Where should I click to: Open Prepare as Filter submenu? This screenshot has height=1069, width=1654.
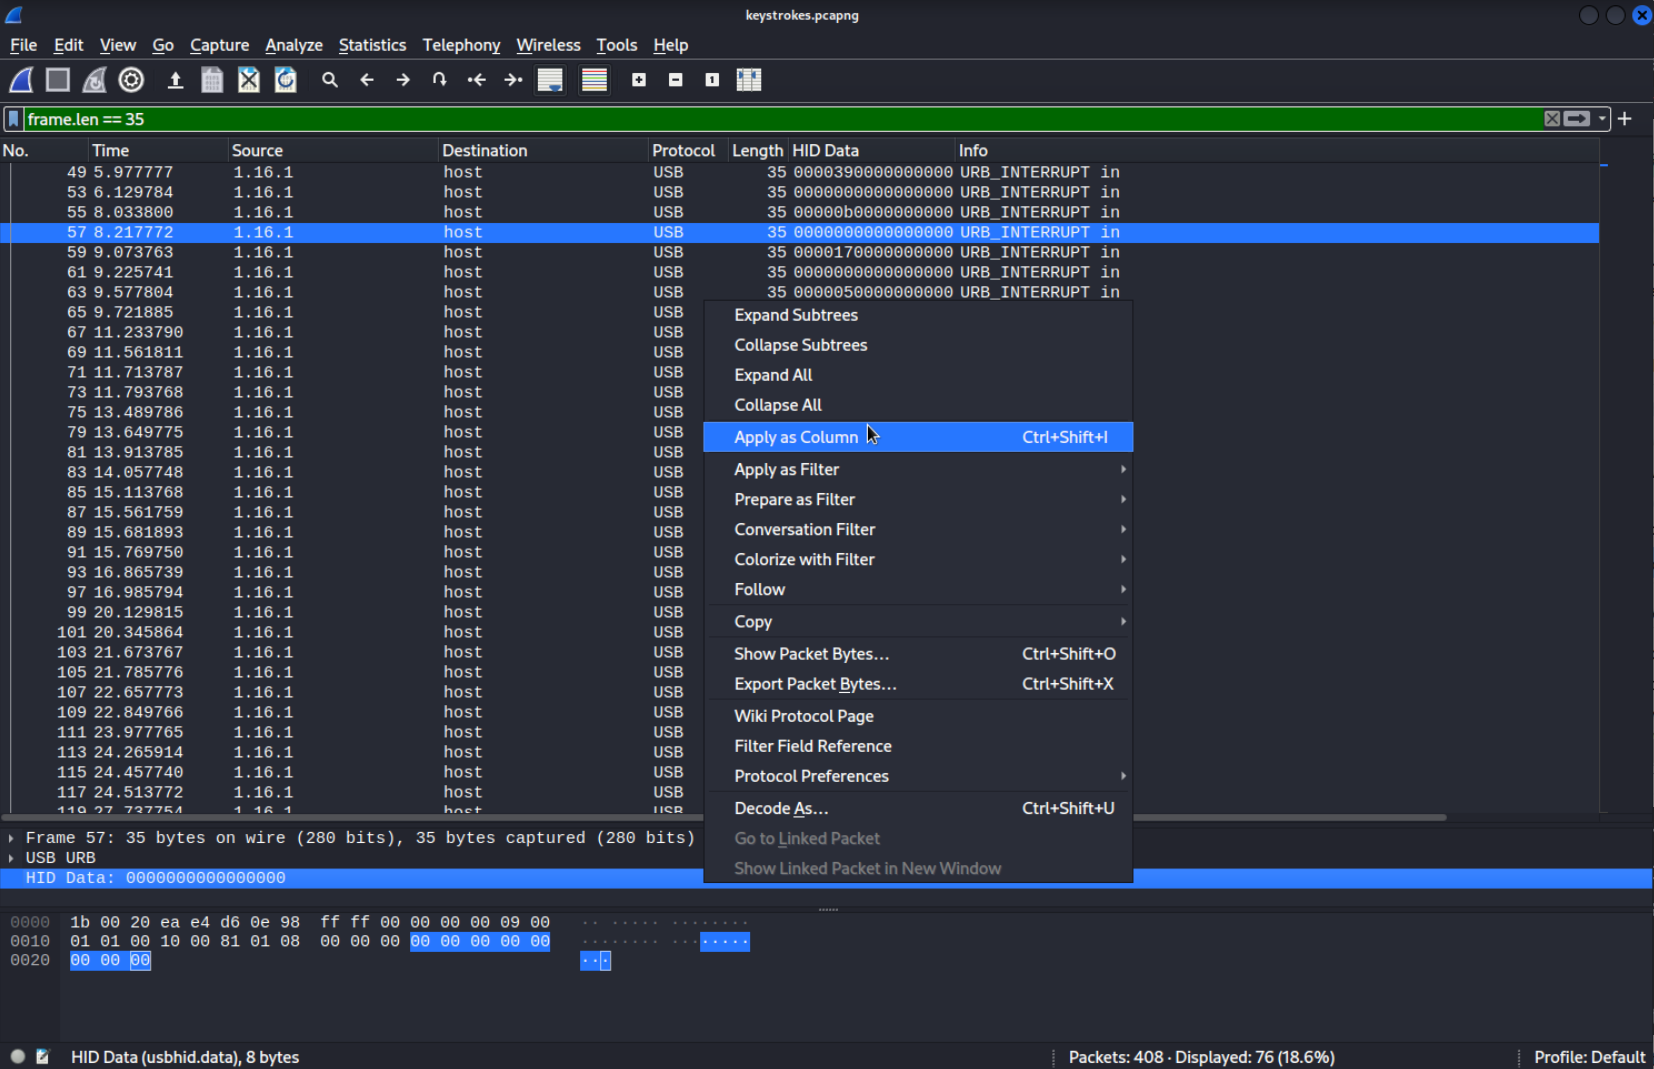tap(918, 499)
